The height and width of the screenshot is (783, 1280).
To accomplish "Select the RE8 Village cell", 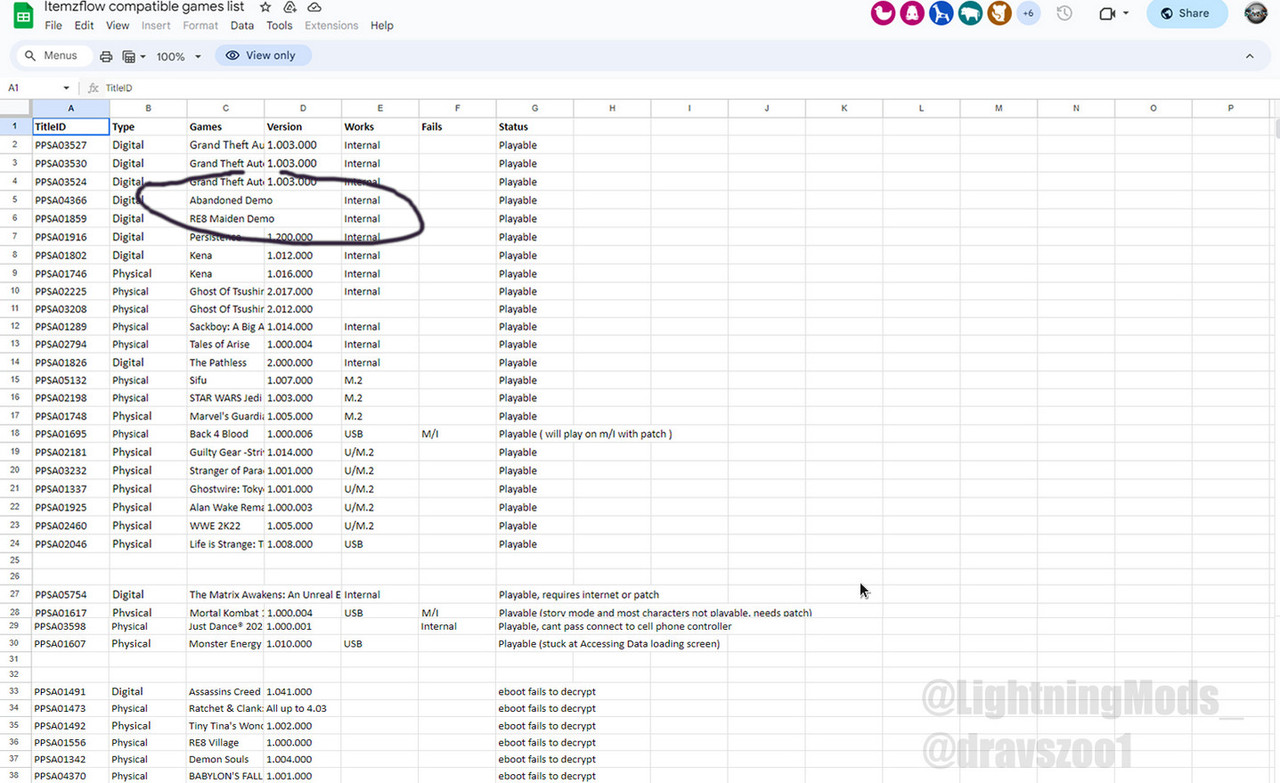I will [x=226, y=742].
